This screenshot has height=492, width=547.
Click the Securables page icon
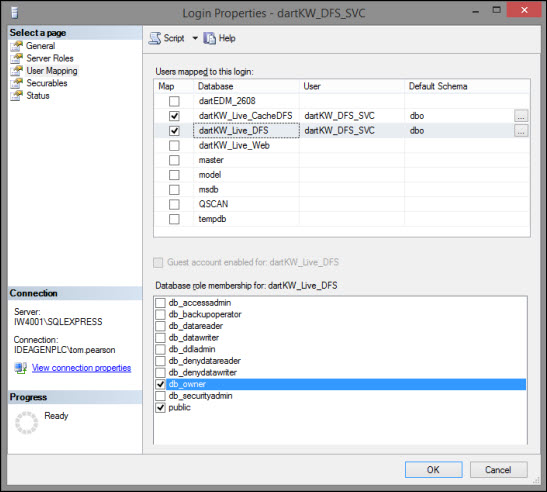pyautogui.click(x=16, y=83)
